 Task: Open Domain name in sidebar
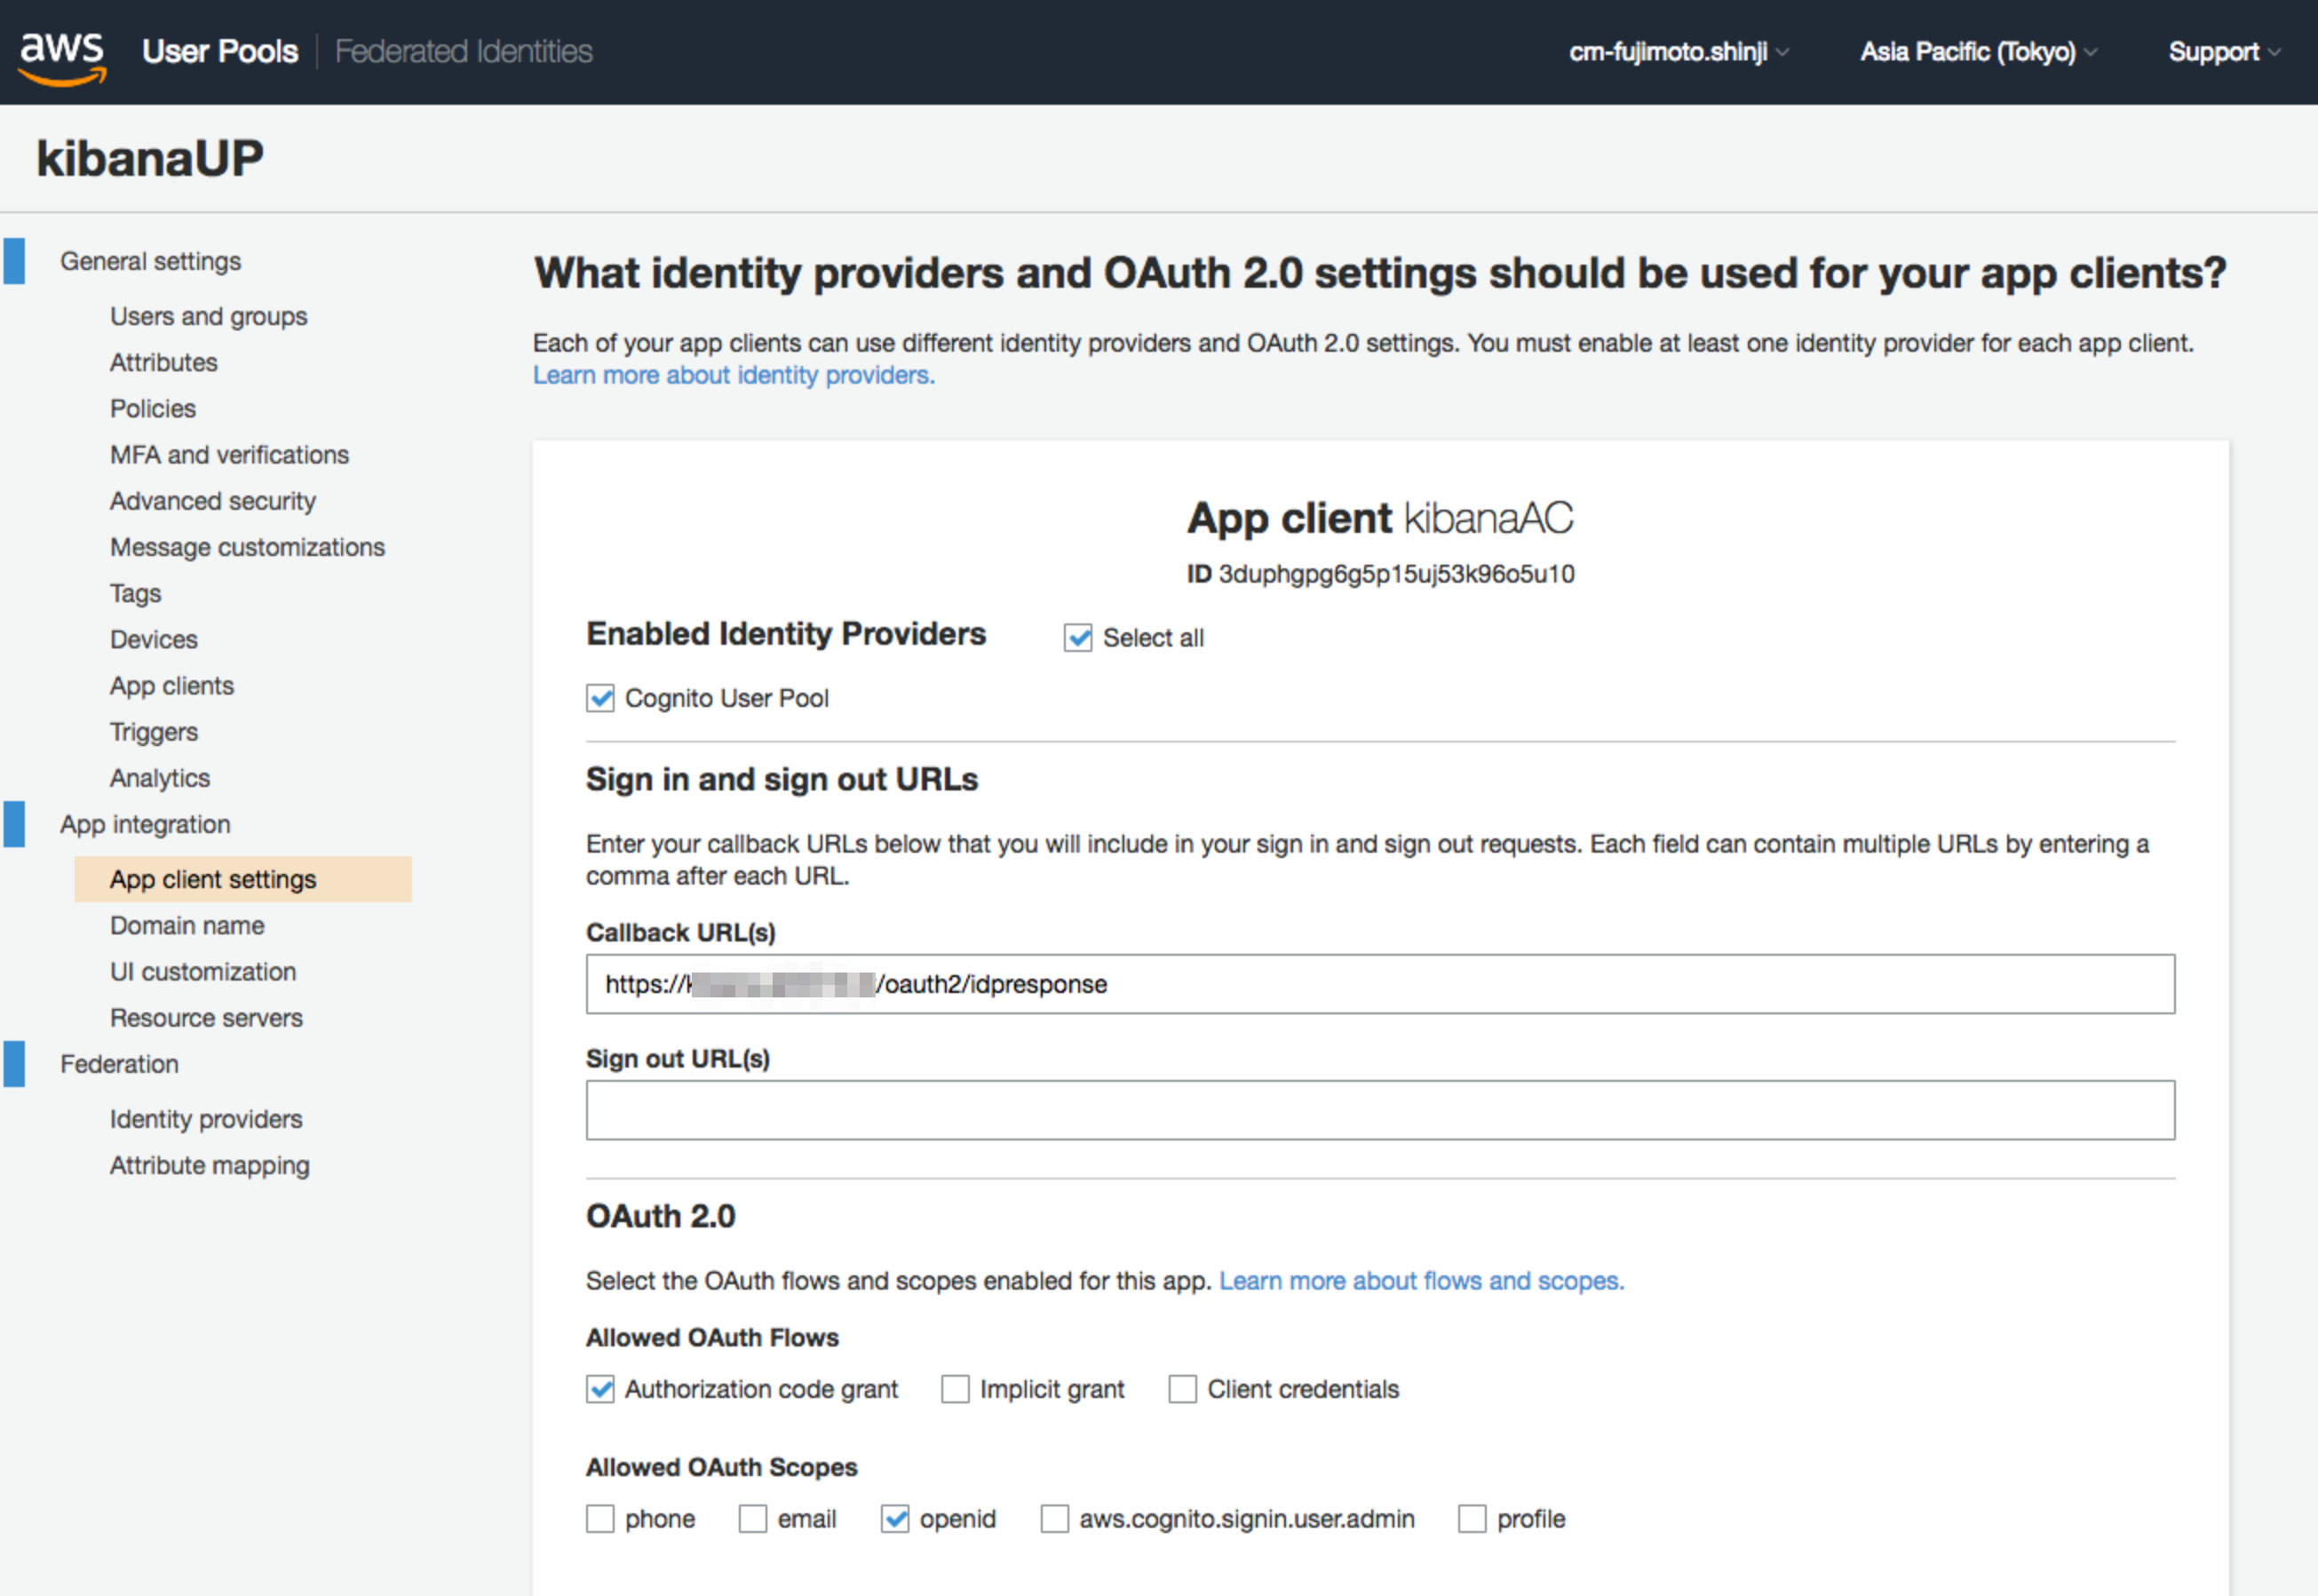point(187,926)
